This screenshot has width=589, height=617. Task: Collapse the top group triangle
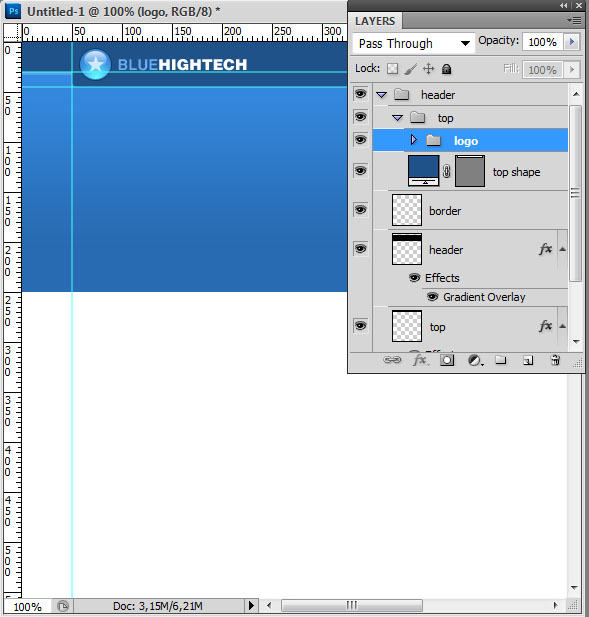398,118
